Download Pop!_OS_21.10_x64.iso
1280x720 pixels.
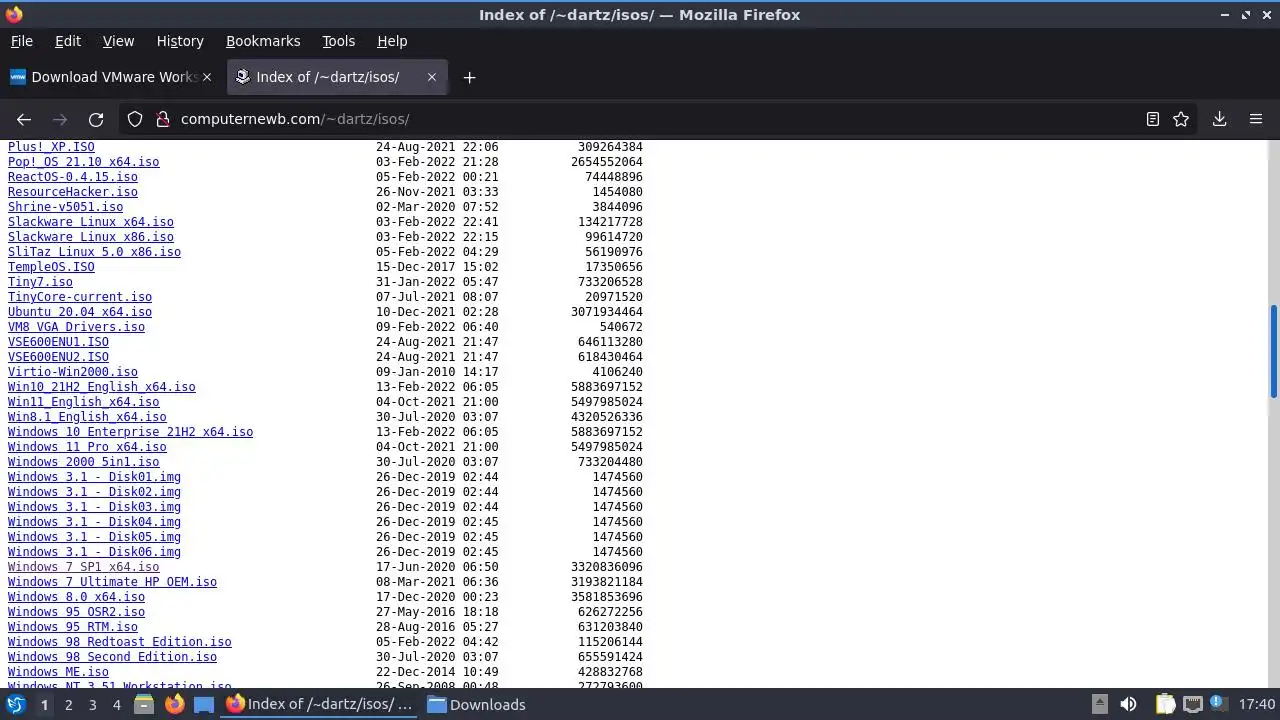(83, 162)
